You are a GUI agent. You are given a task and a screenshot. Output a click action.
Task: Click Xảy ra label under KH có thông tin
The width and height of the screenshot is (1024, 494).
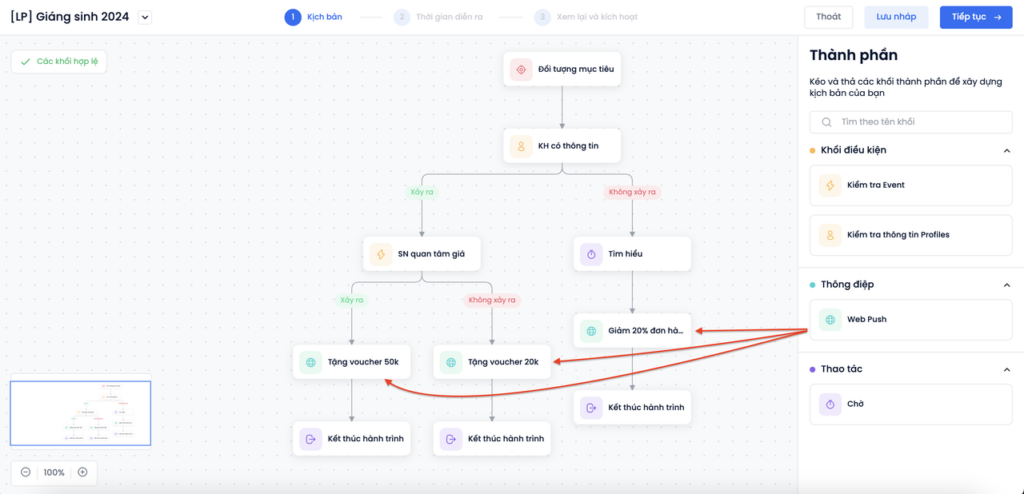pos(422,193)
